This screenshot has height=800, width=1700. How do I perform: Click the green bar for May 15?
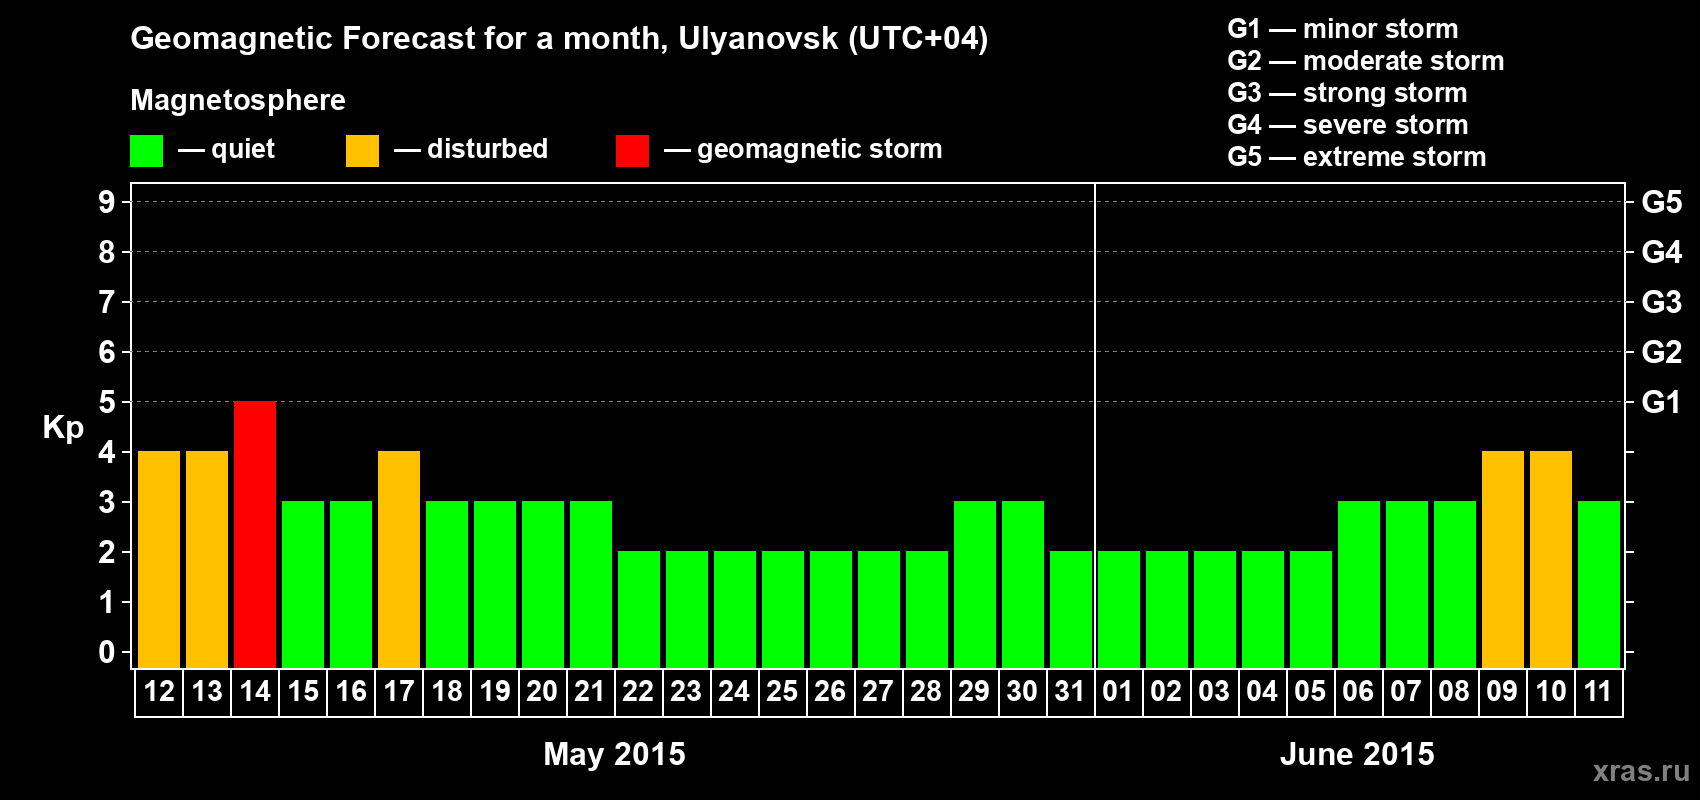tap(303, 584)
